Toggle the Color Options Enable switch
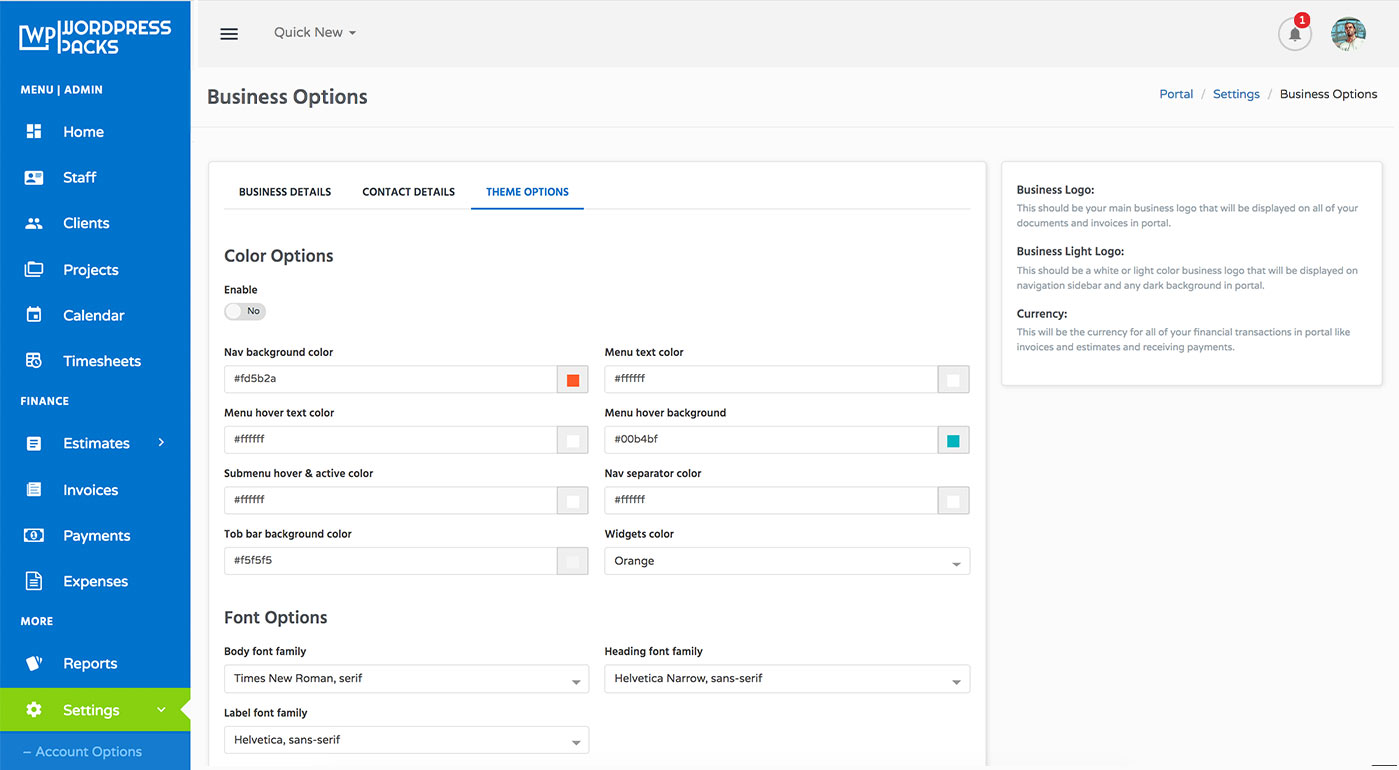This screenshot has height=770, width=1399. pyautogui.click(x=245, y=311)
